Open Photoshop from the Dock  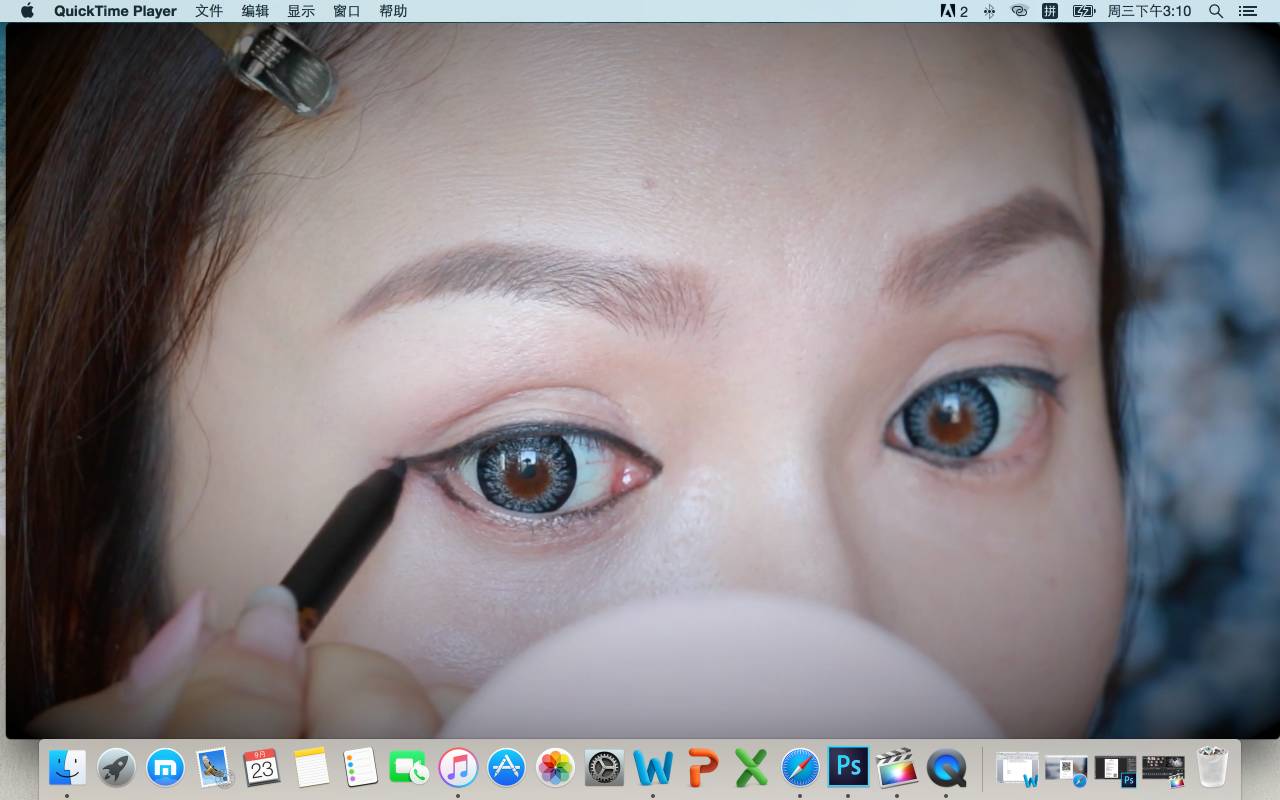pyautogui.click(x=848, y=768)
